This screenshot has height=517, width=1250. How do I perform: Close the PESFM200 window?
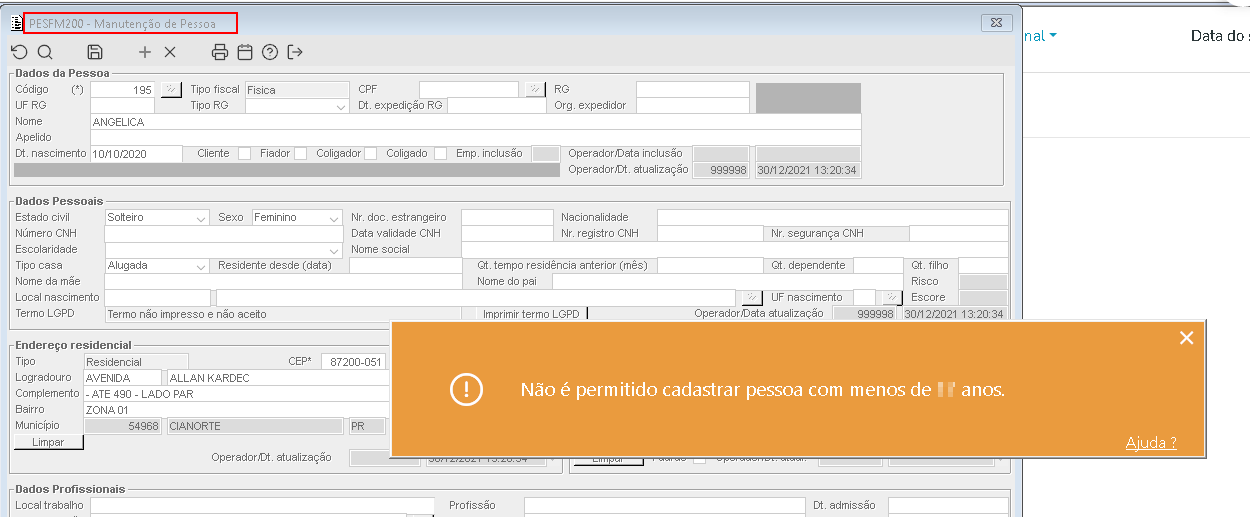(995, 21)
